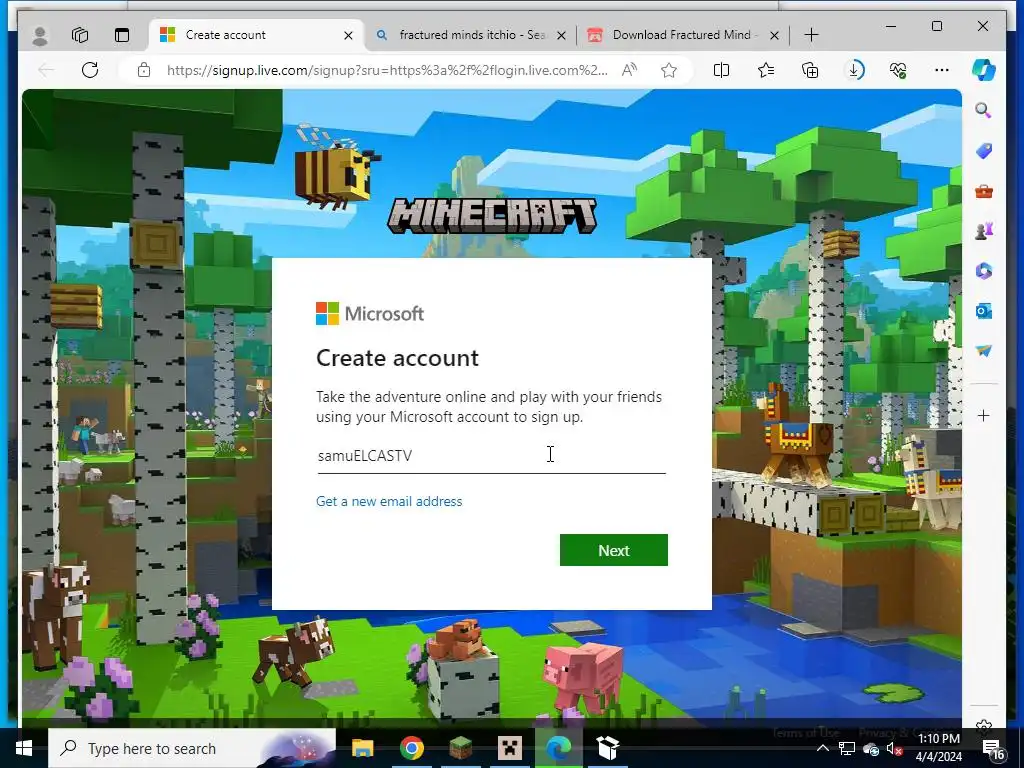Customize sidebar with plus icon
The height and width of the screenshot is (768, 1024).
[984, 416]
